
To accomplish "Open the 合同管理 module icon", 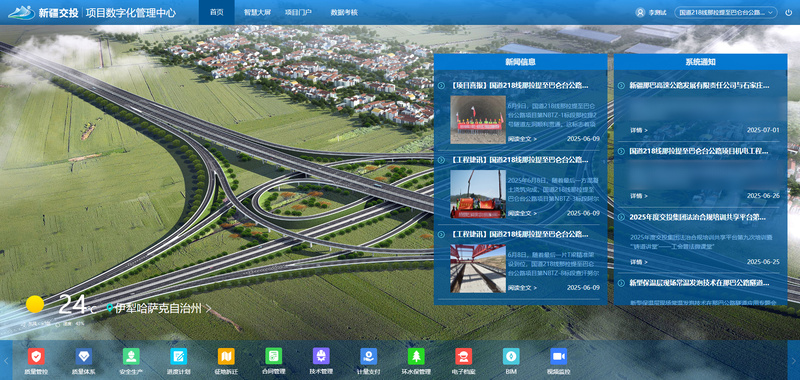I will 273,356.
